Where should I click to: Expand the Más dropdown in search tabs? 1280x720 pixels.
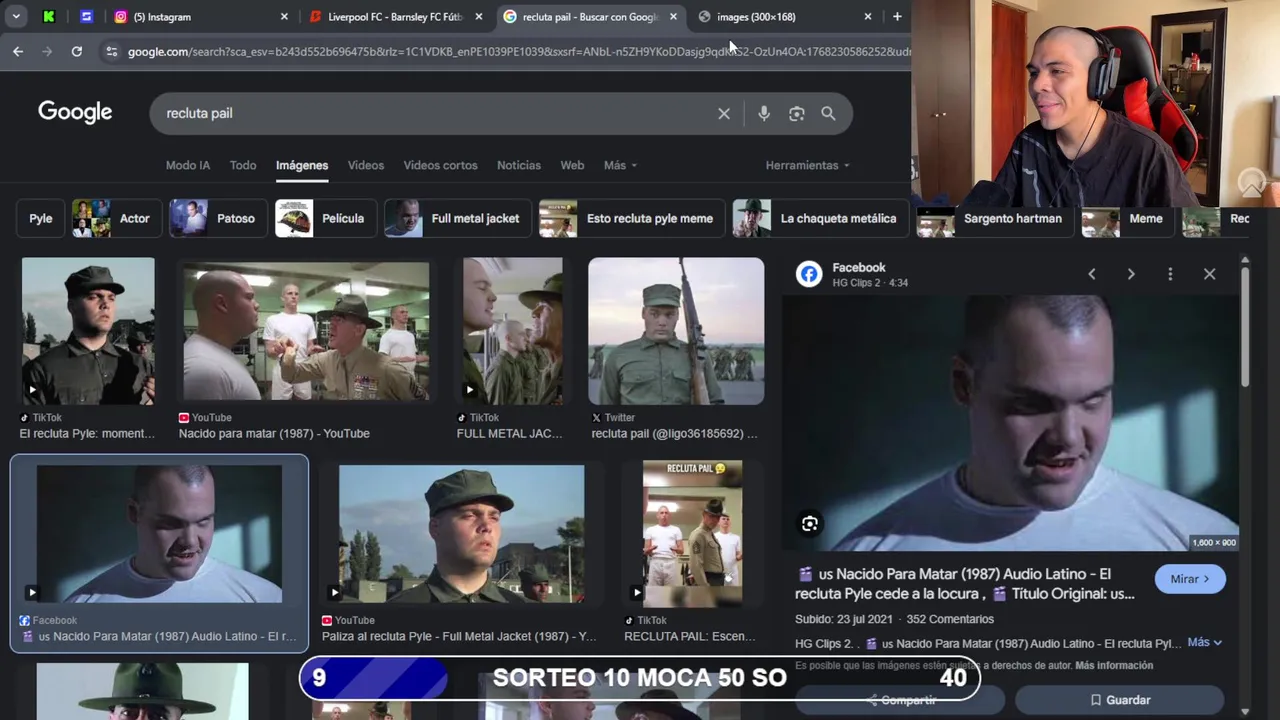(x=620, y=165)
